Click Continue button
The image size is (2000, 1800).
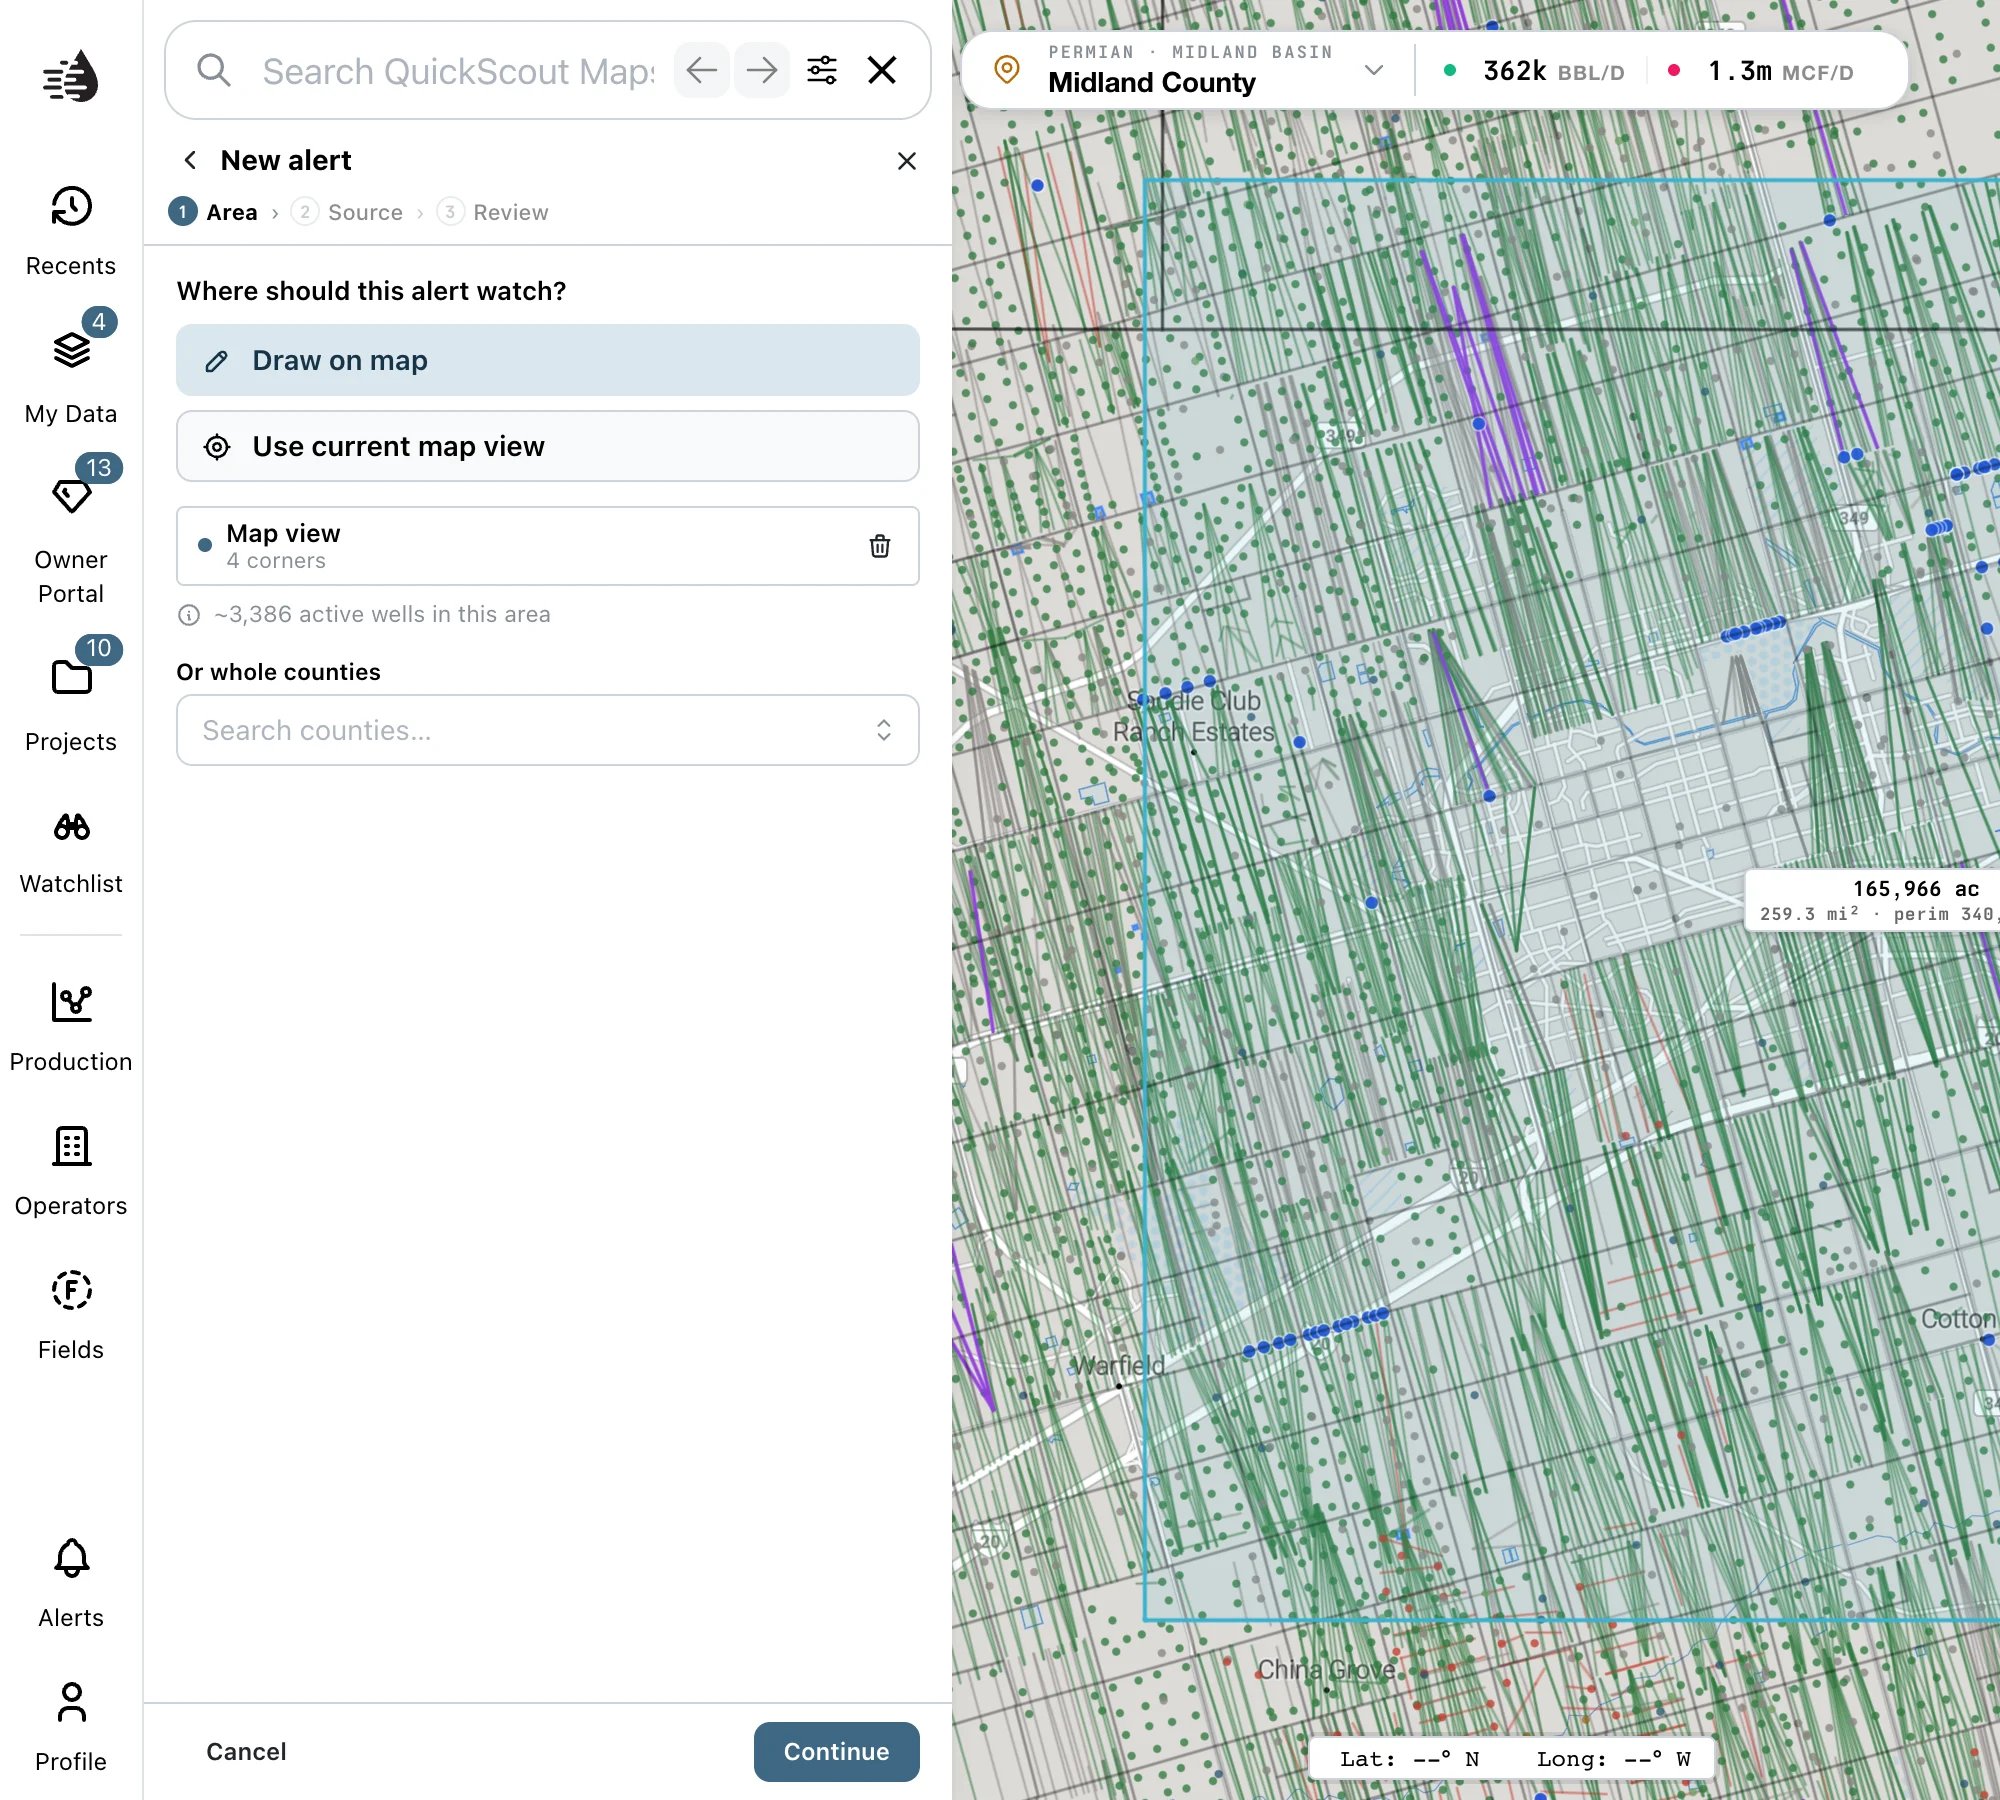pyautogui.click(x=836, y=1752)
